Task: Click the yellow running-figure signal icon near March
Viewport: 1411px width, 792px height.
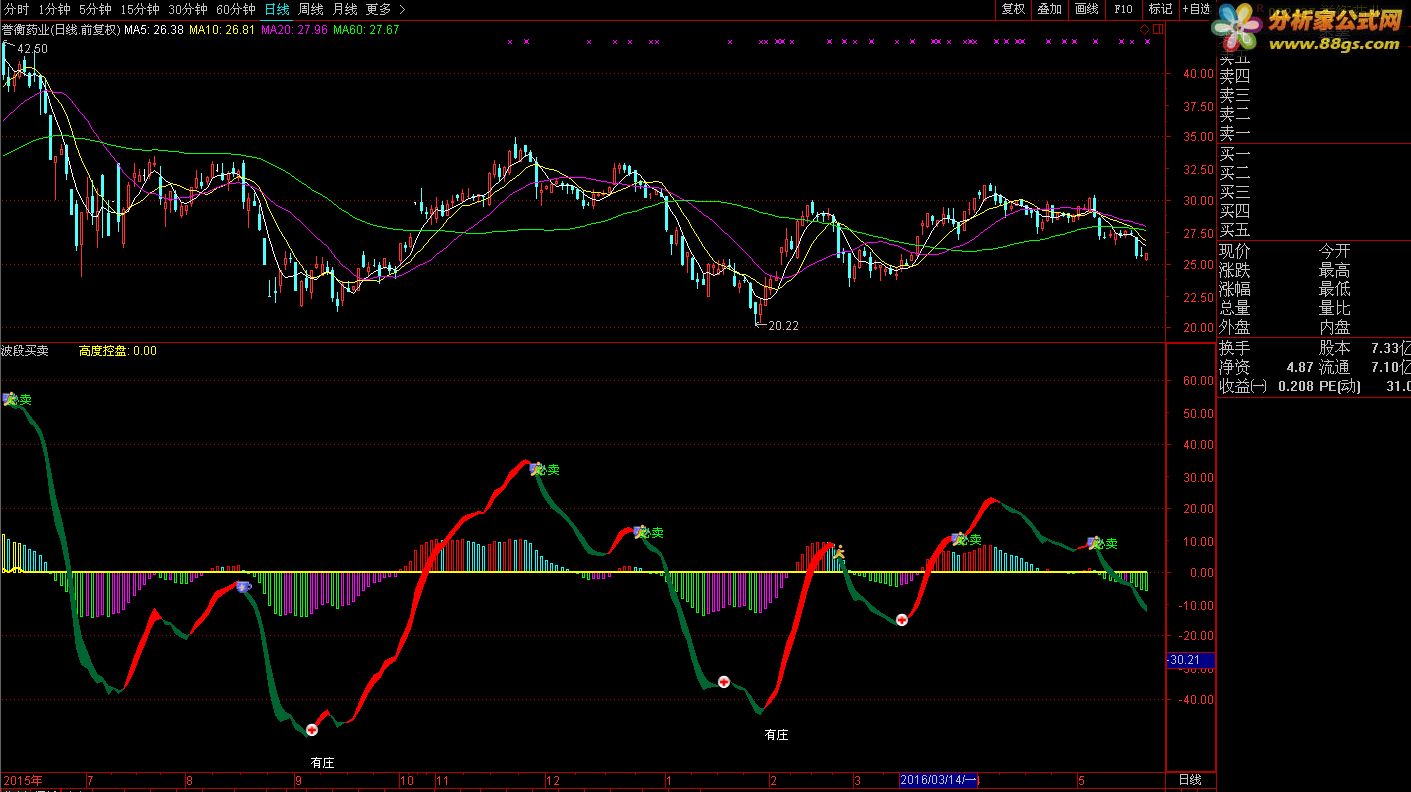Action: (840, 551)
